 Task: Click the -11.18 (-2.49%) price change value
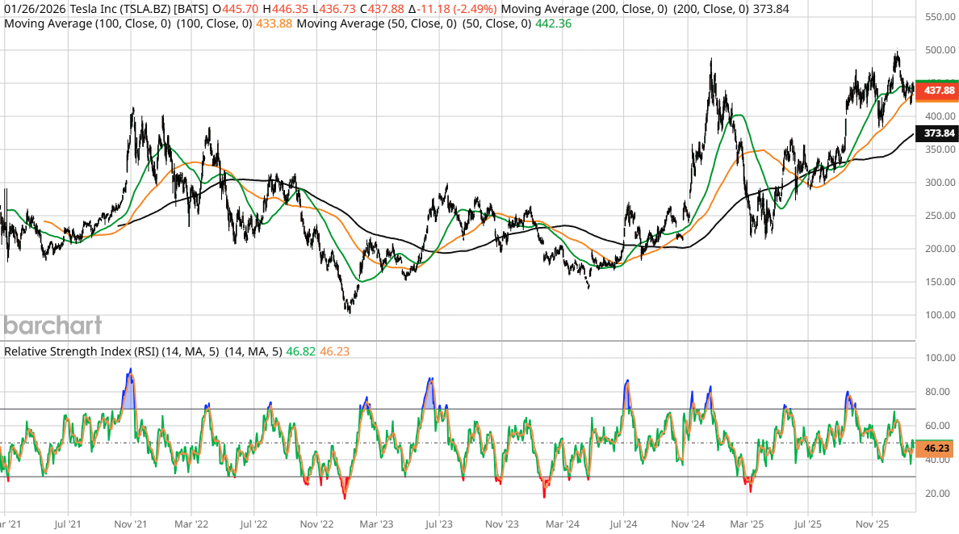[466, 8]
